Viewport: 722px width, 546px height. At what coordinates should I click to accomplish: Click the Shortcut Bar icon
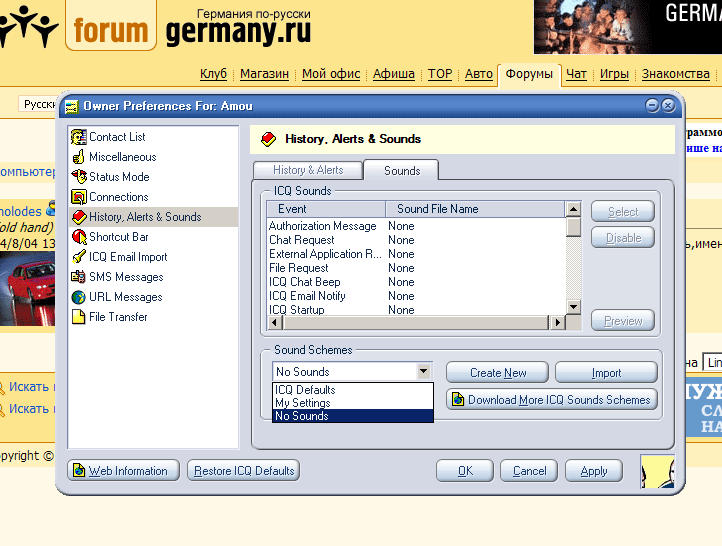79,237
